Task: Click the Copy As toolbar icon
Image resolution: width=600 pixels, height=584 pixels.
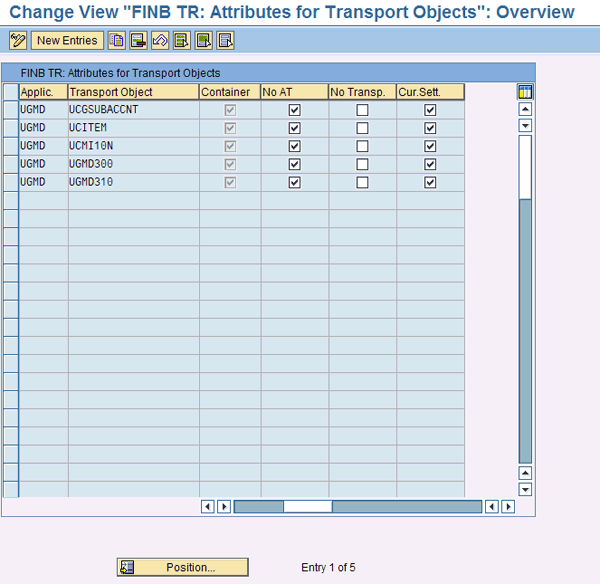Action: (117, 41)
